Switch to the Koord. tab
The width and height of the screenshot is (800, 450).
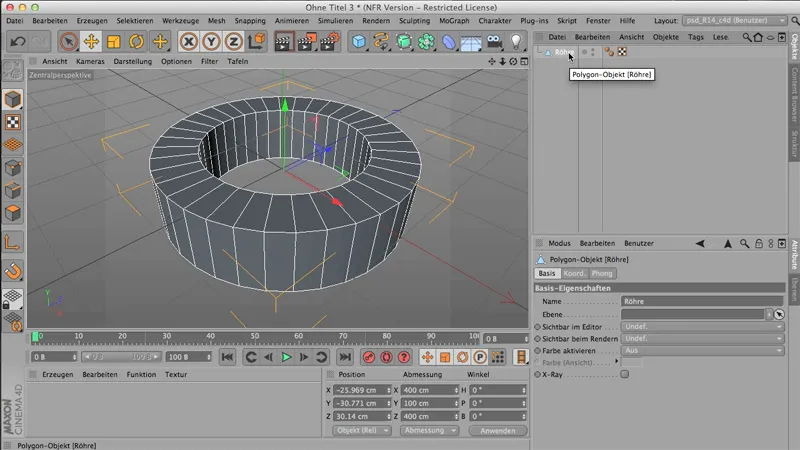[x=575, y=273]
